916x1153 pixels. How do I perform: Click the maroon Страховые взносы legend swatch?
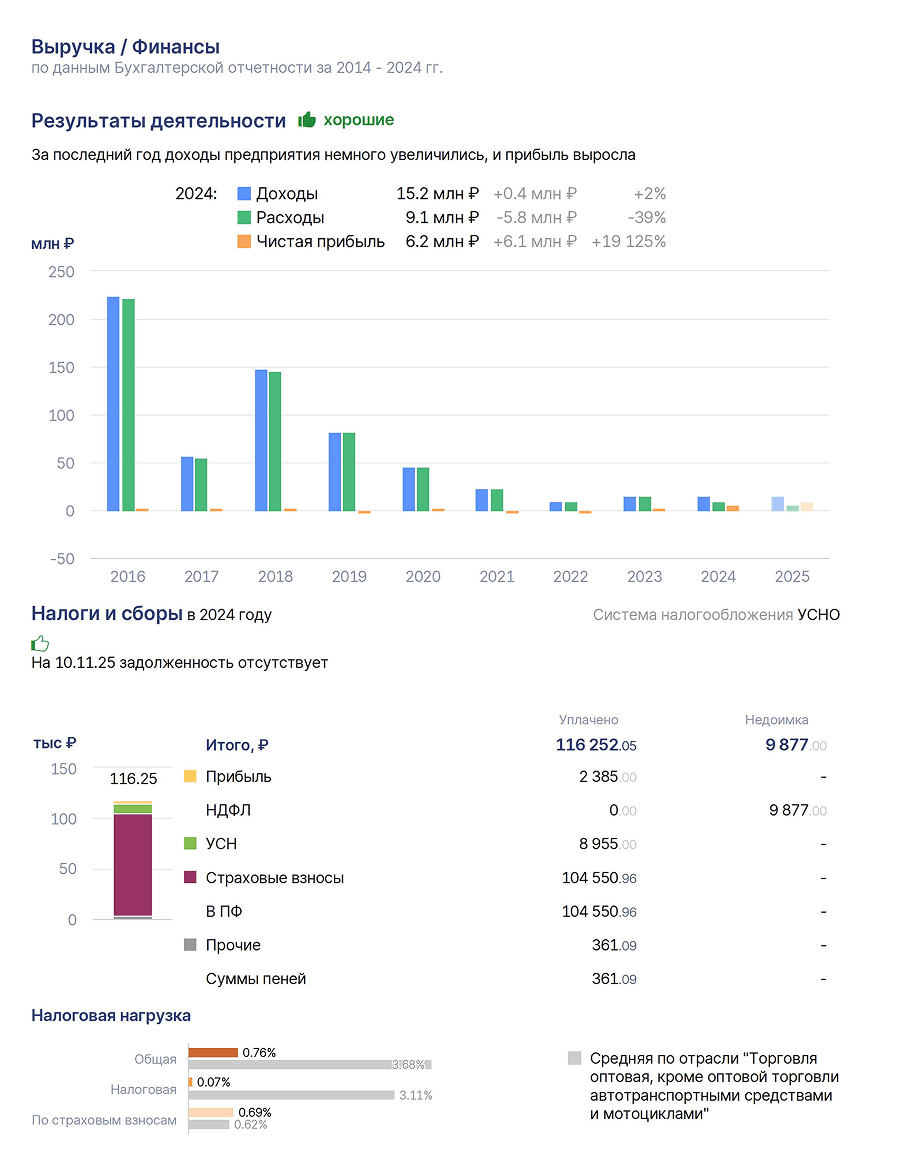click(190, 877)
